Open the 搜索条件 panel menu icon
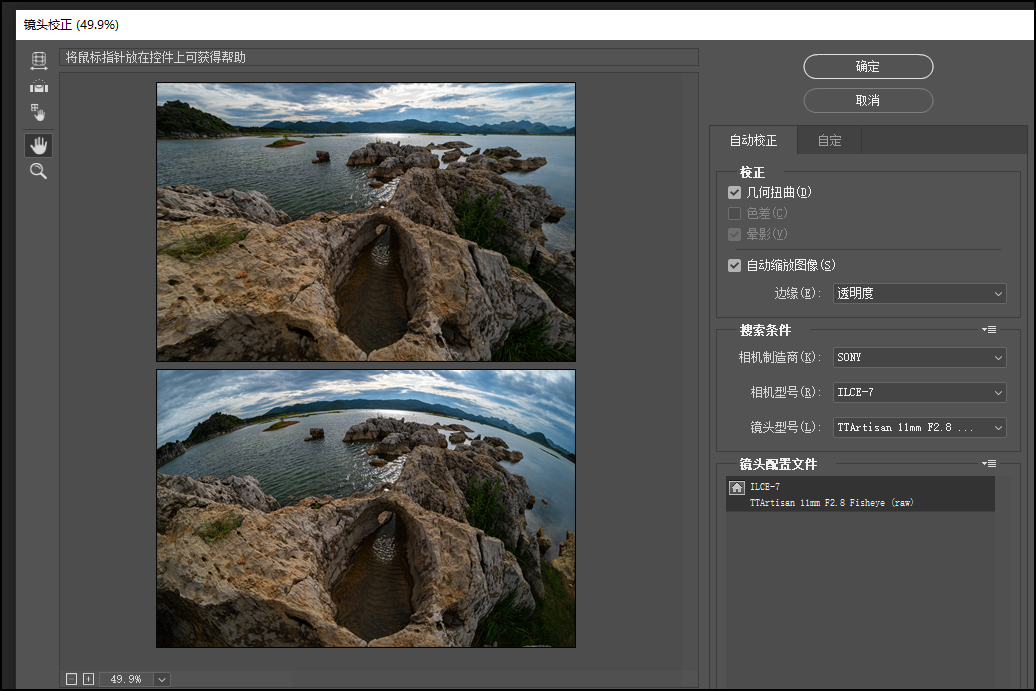 click(989, 329)
